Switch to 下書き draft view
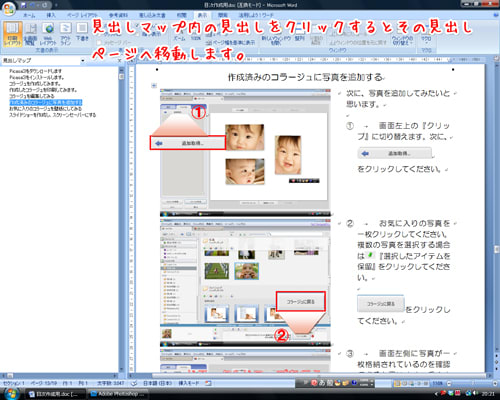This screenshot has height=400, width=500. pos(82,32)
